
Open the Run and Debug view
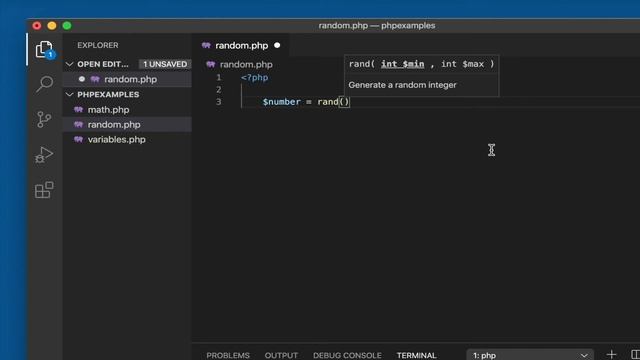pyautogui.click(x=44, y=155)
